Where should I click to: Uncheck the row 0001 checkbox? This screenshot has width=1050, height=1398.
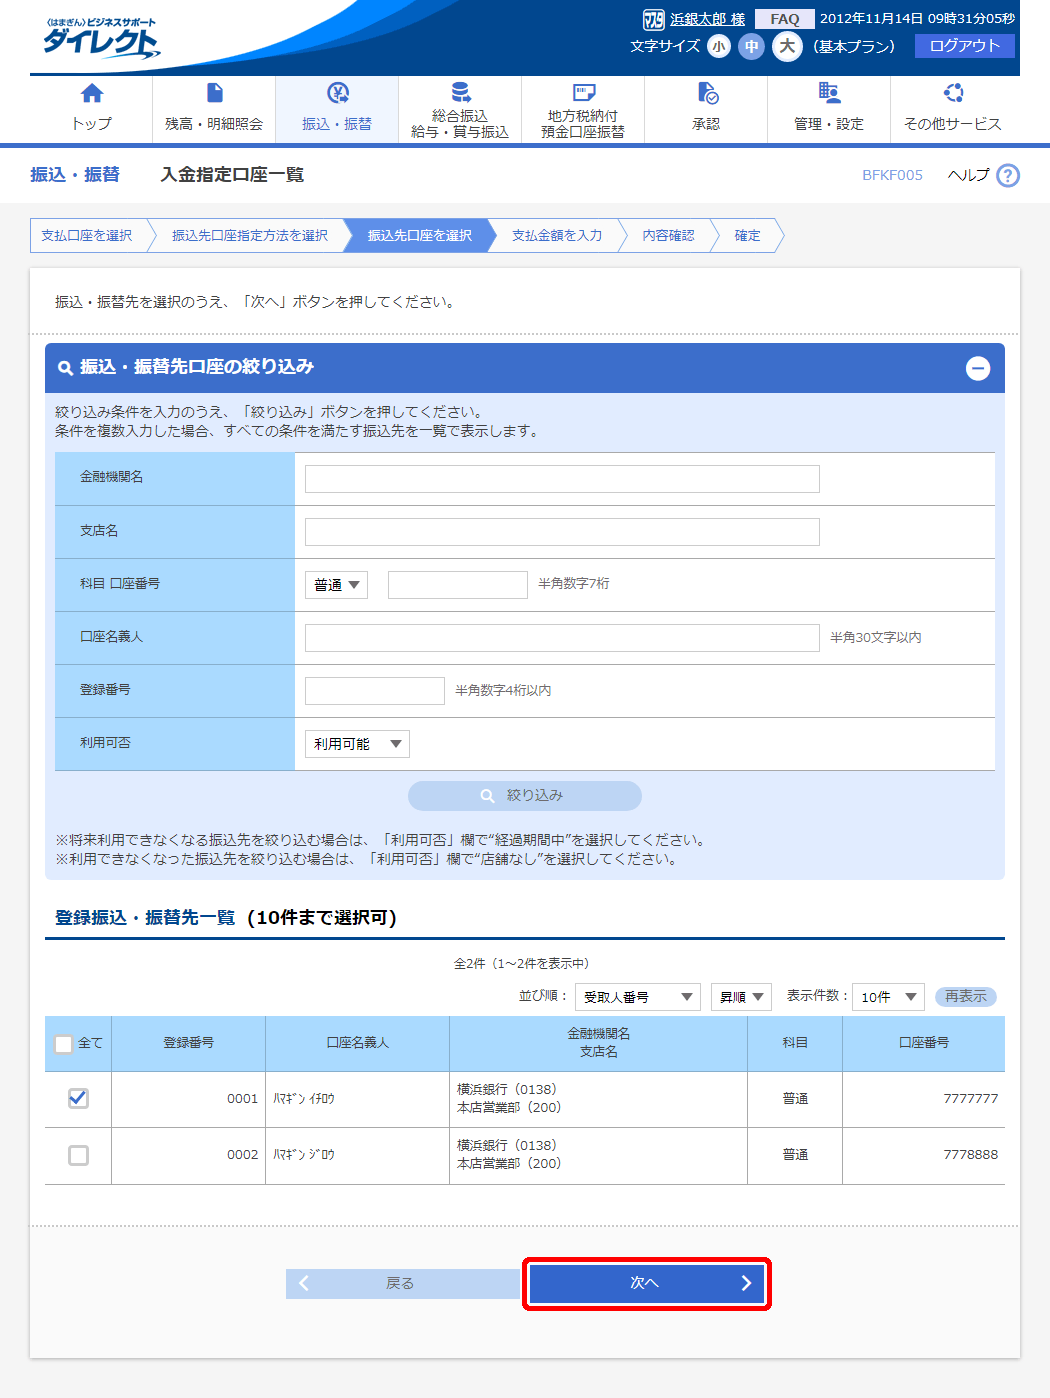click(x=78, y=1098)
